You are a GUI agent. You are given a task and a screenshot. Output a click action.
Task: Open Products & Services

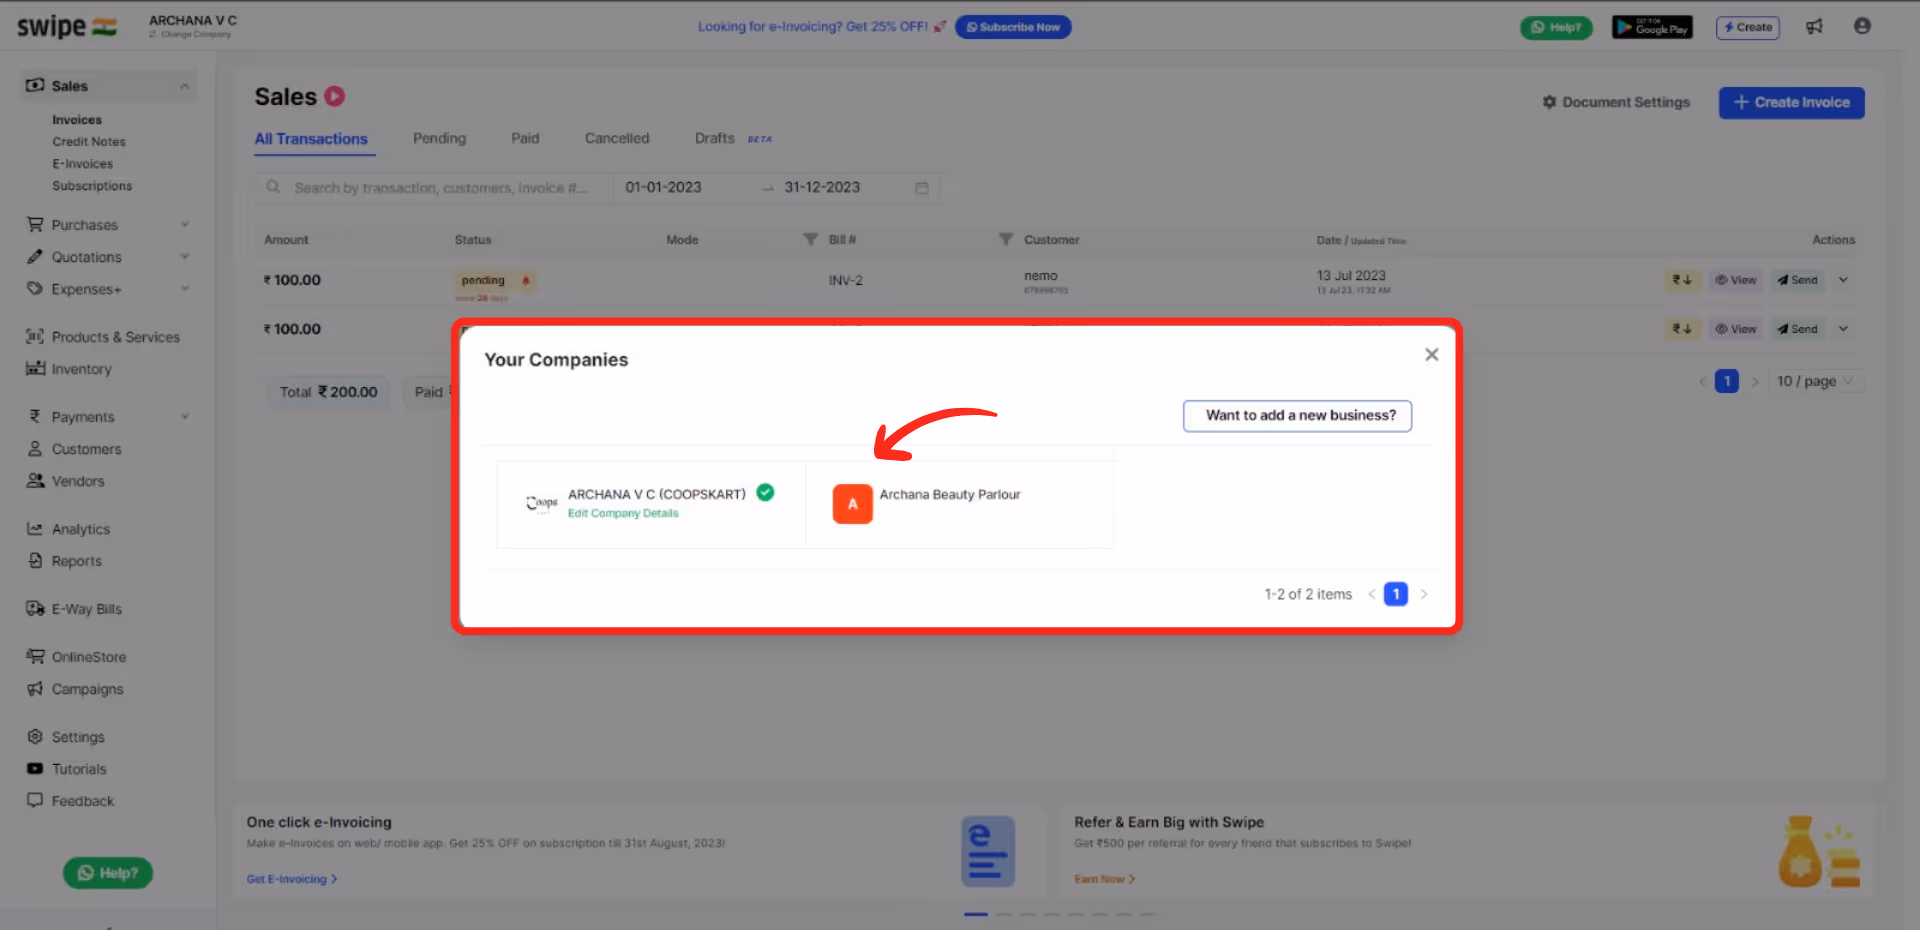(104, 337)
